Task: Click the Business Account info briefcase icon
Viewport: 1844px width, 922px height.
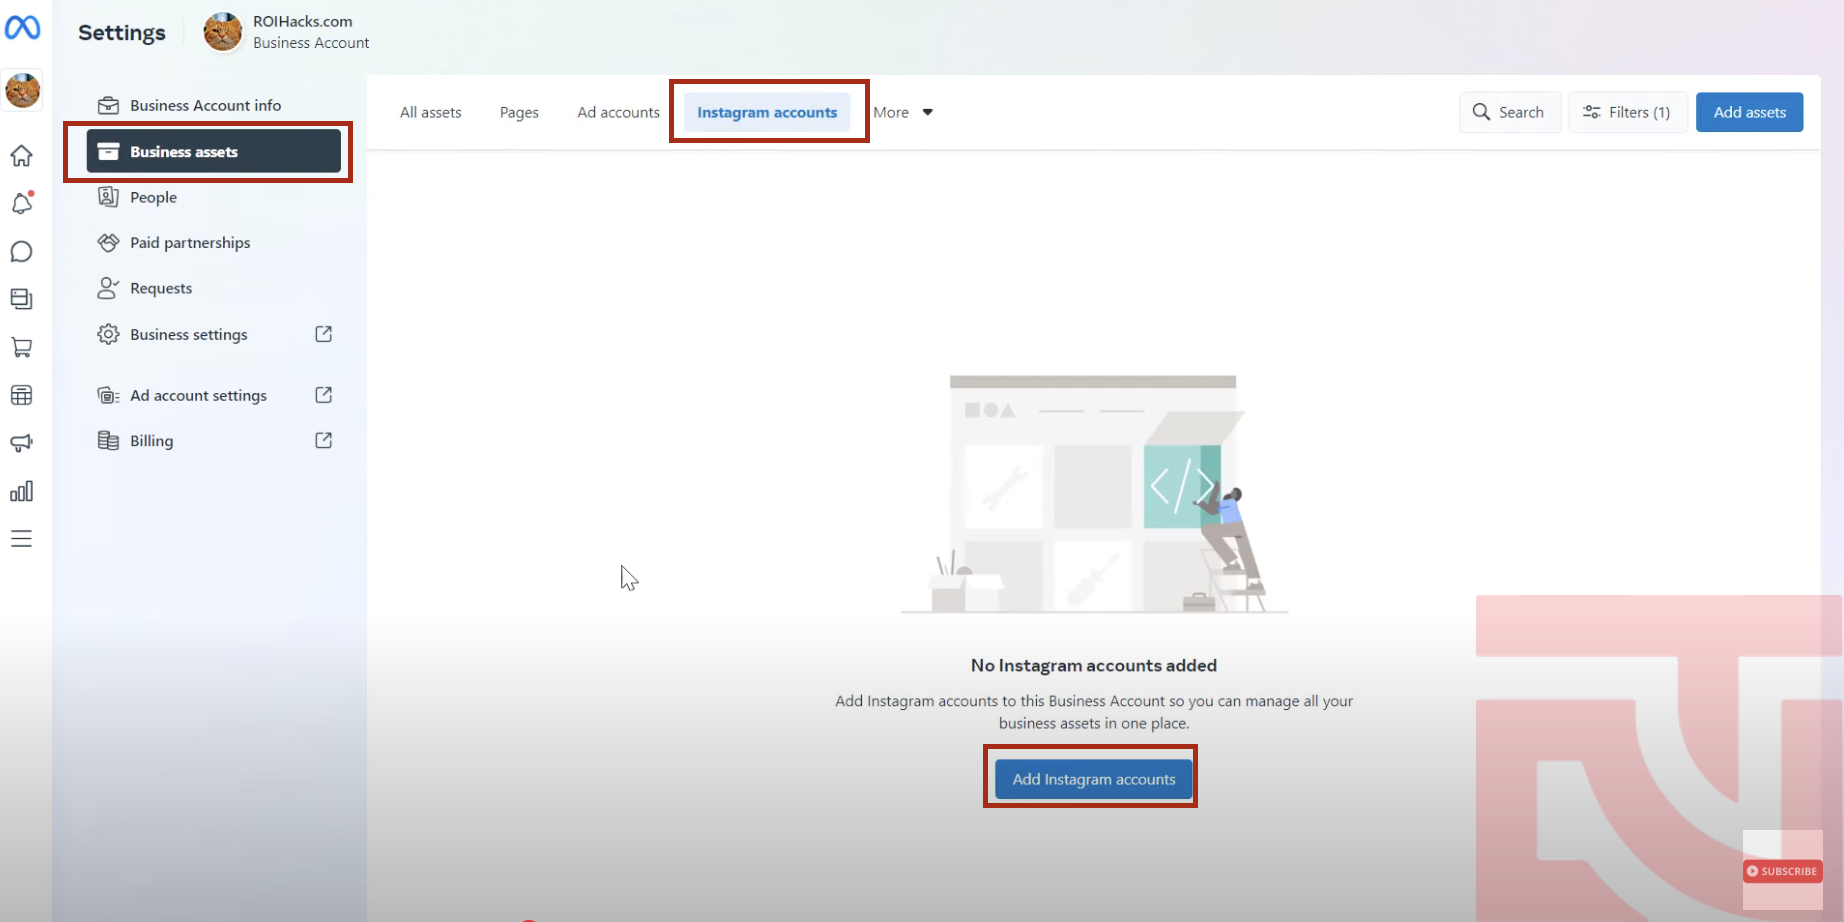Action: [108, 105]
